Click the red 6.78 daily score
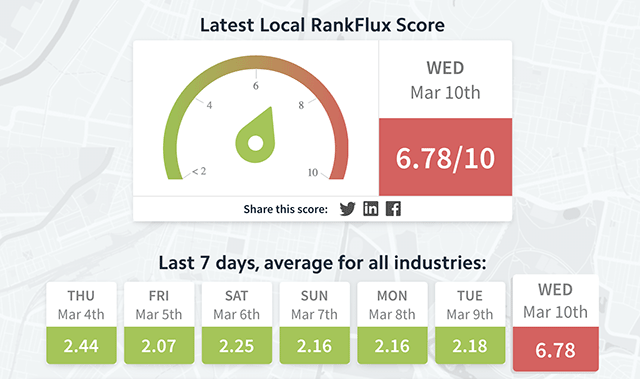This screenshot has height=379, width=640. point(556,349)
